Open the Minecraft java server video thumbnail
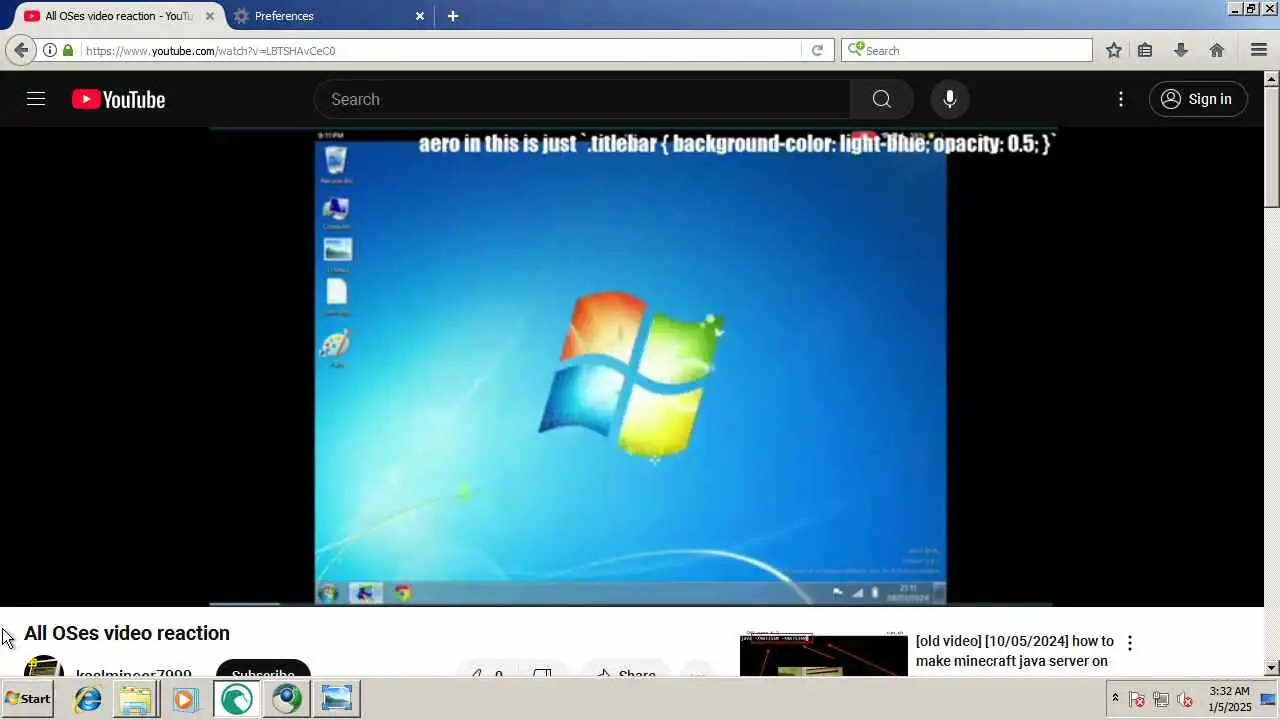The width and height of the screenshot is (1280, 720). pyautogui.click(x=824, y=654)
